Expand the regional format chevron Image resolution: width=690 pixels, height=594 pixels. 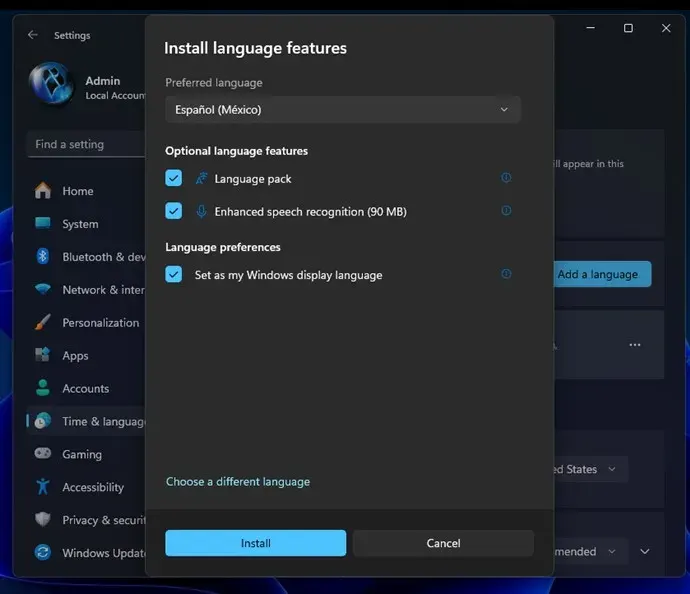tap(645, 551)
